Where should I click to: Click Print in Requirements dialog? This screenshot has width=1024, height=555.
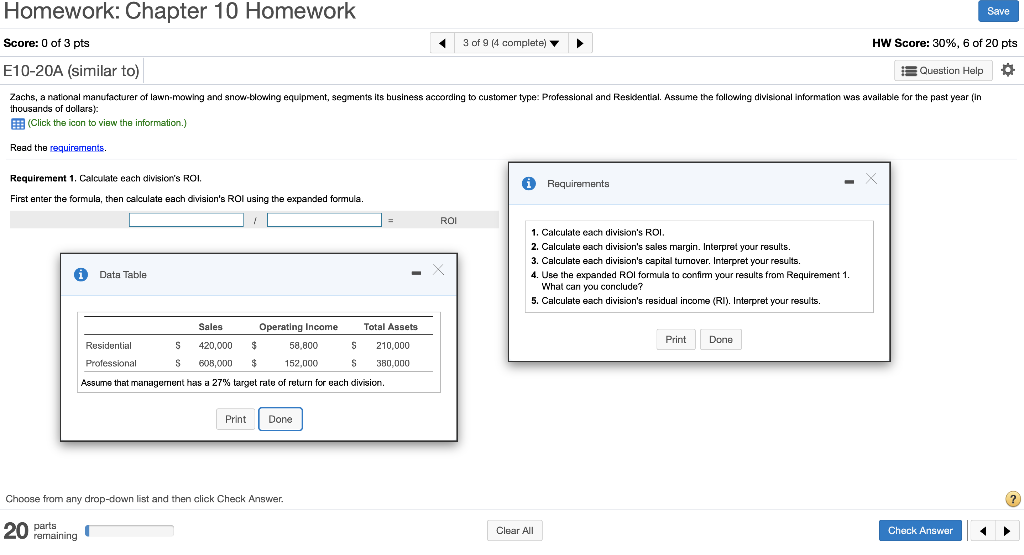click(x=675, y=340)
